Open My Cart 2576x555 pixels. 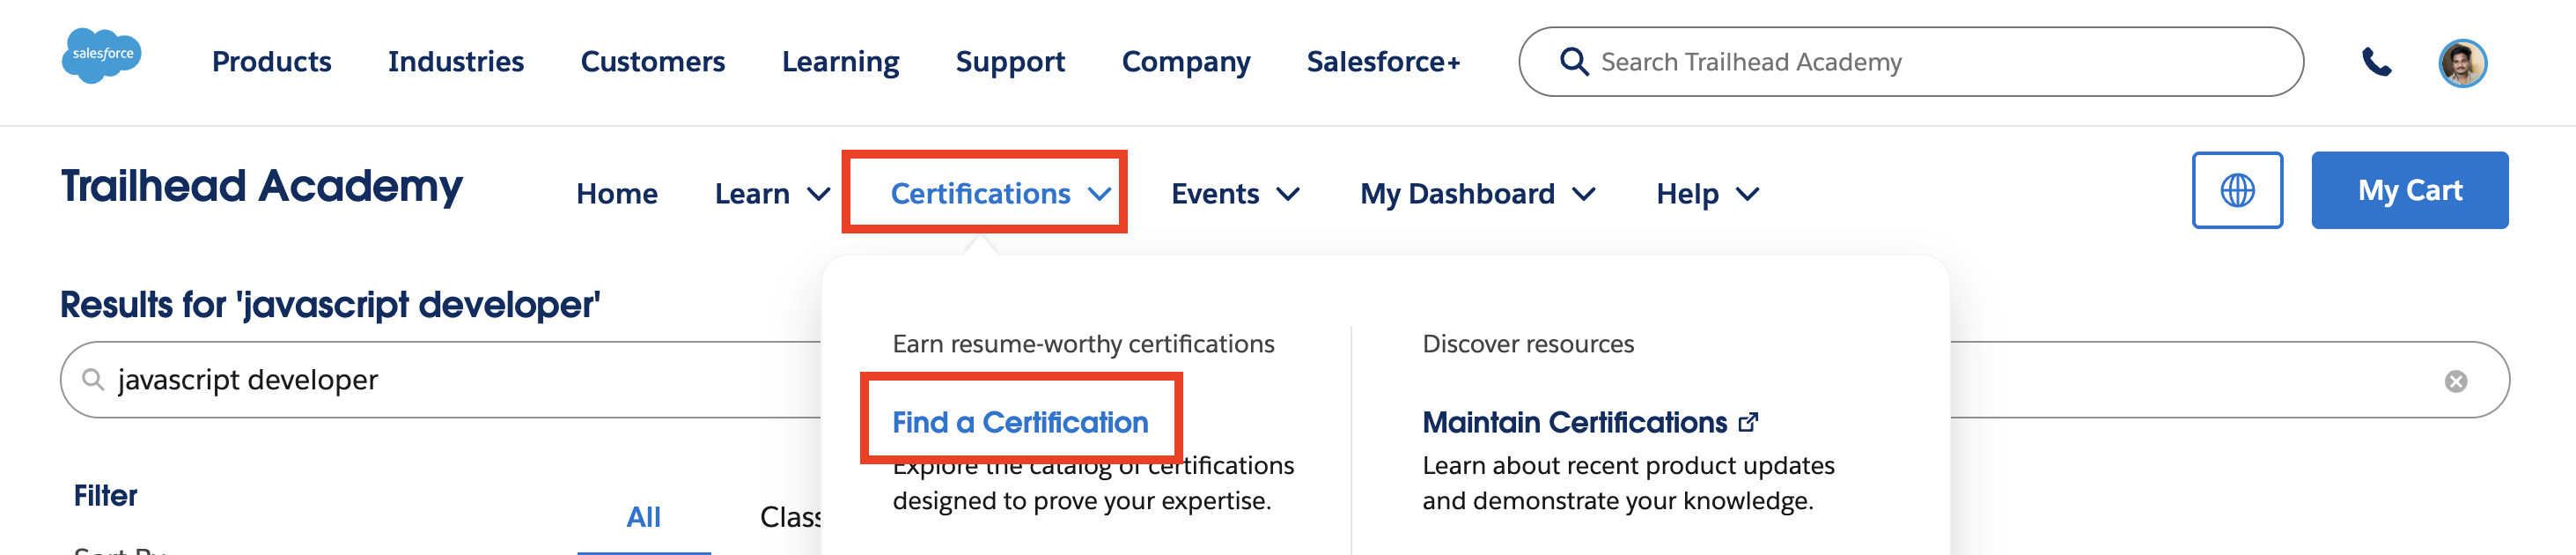[x=2409, y=190]
